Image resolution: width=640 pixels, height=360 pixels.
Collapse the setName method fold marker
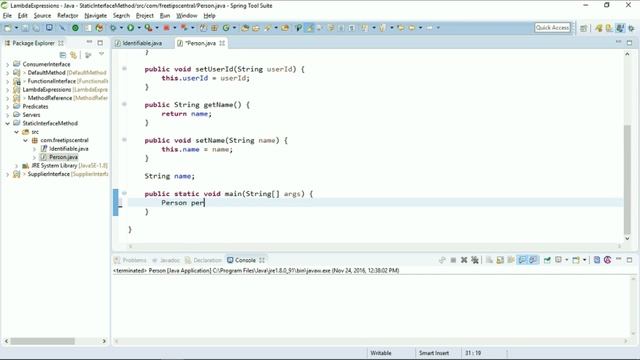click(x=124, y=140)
